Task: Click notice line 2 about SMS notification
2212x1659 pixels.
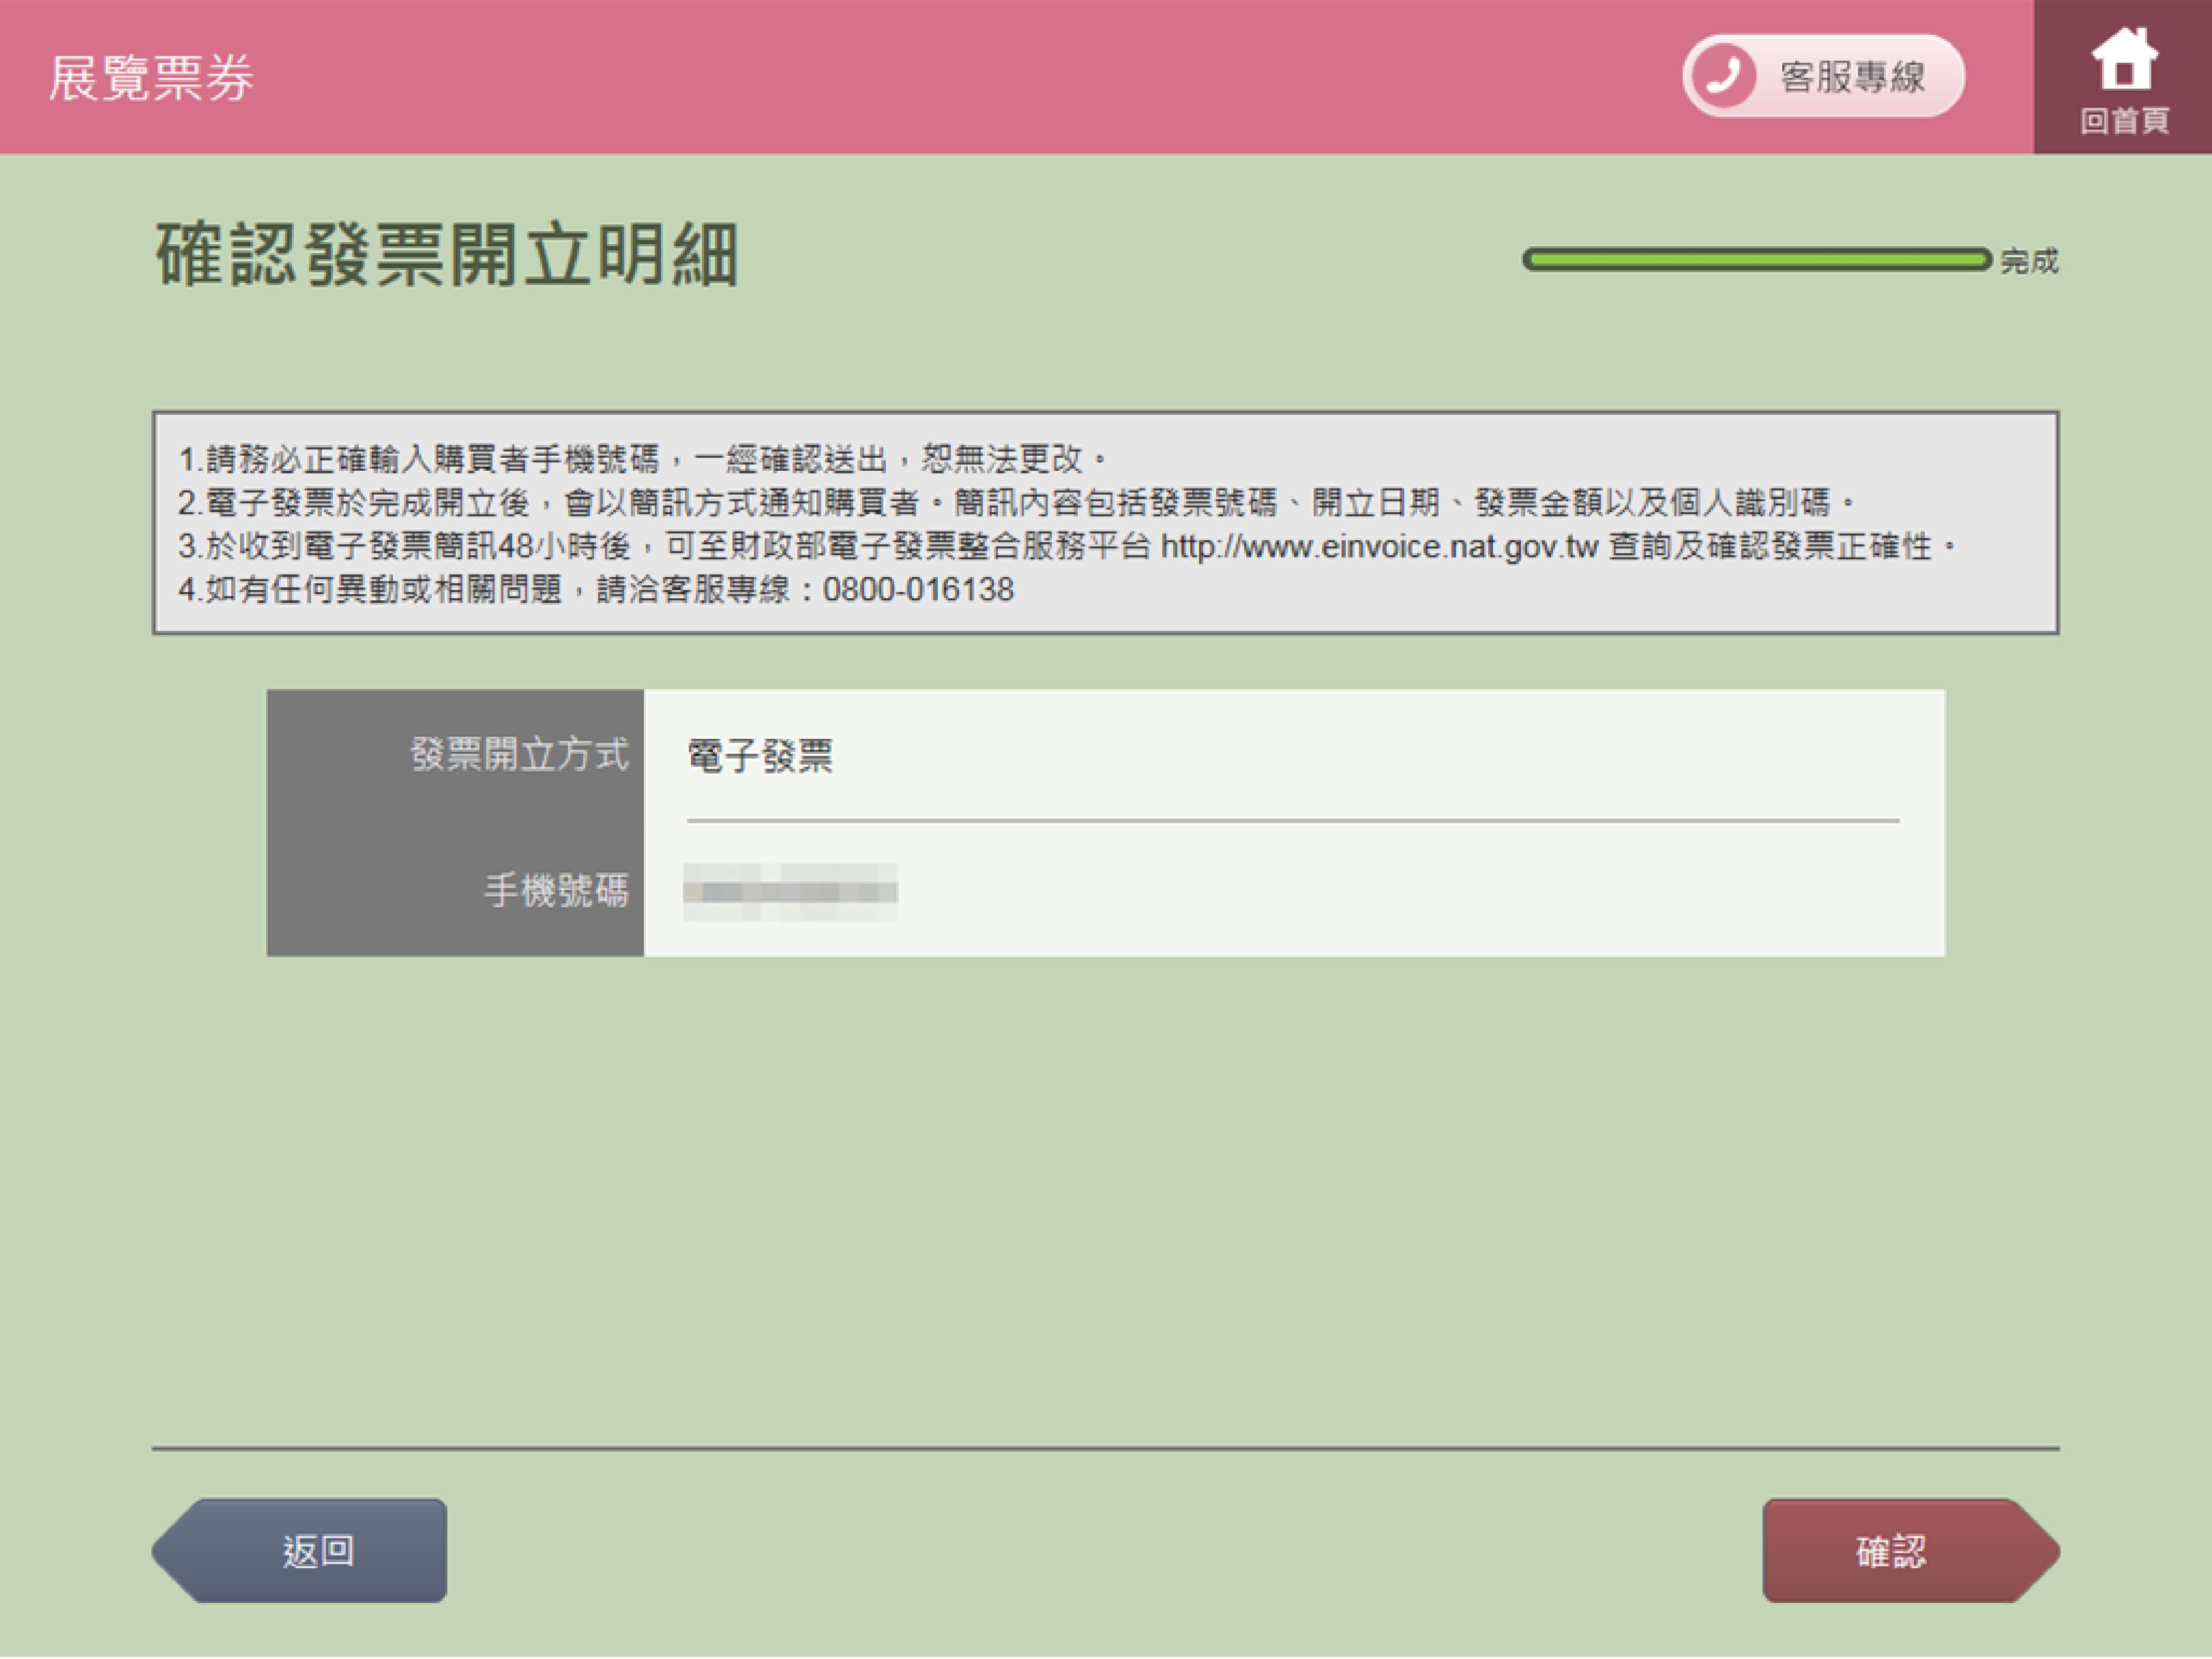Action: [x=1015, y=502]
